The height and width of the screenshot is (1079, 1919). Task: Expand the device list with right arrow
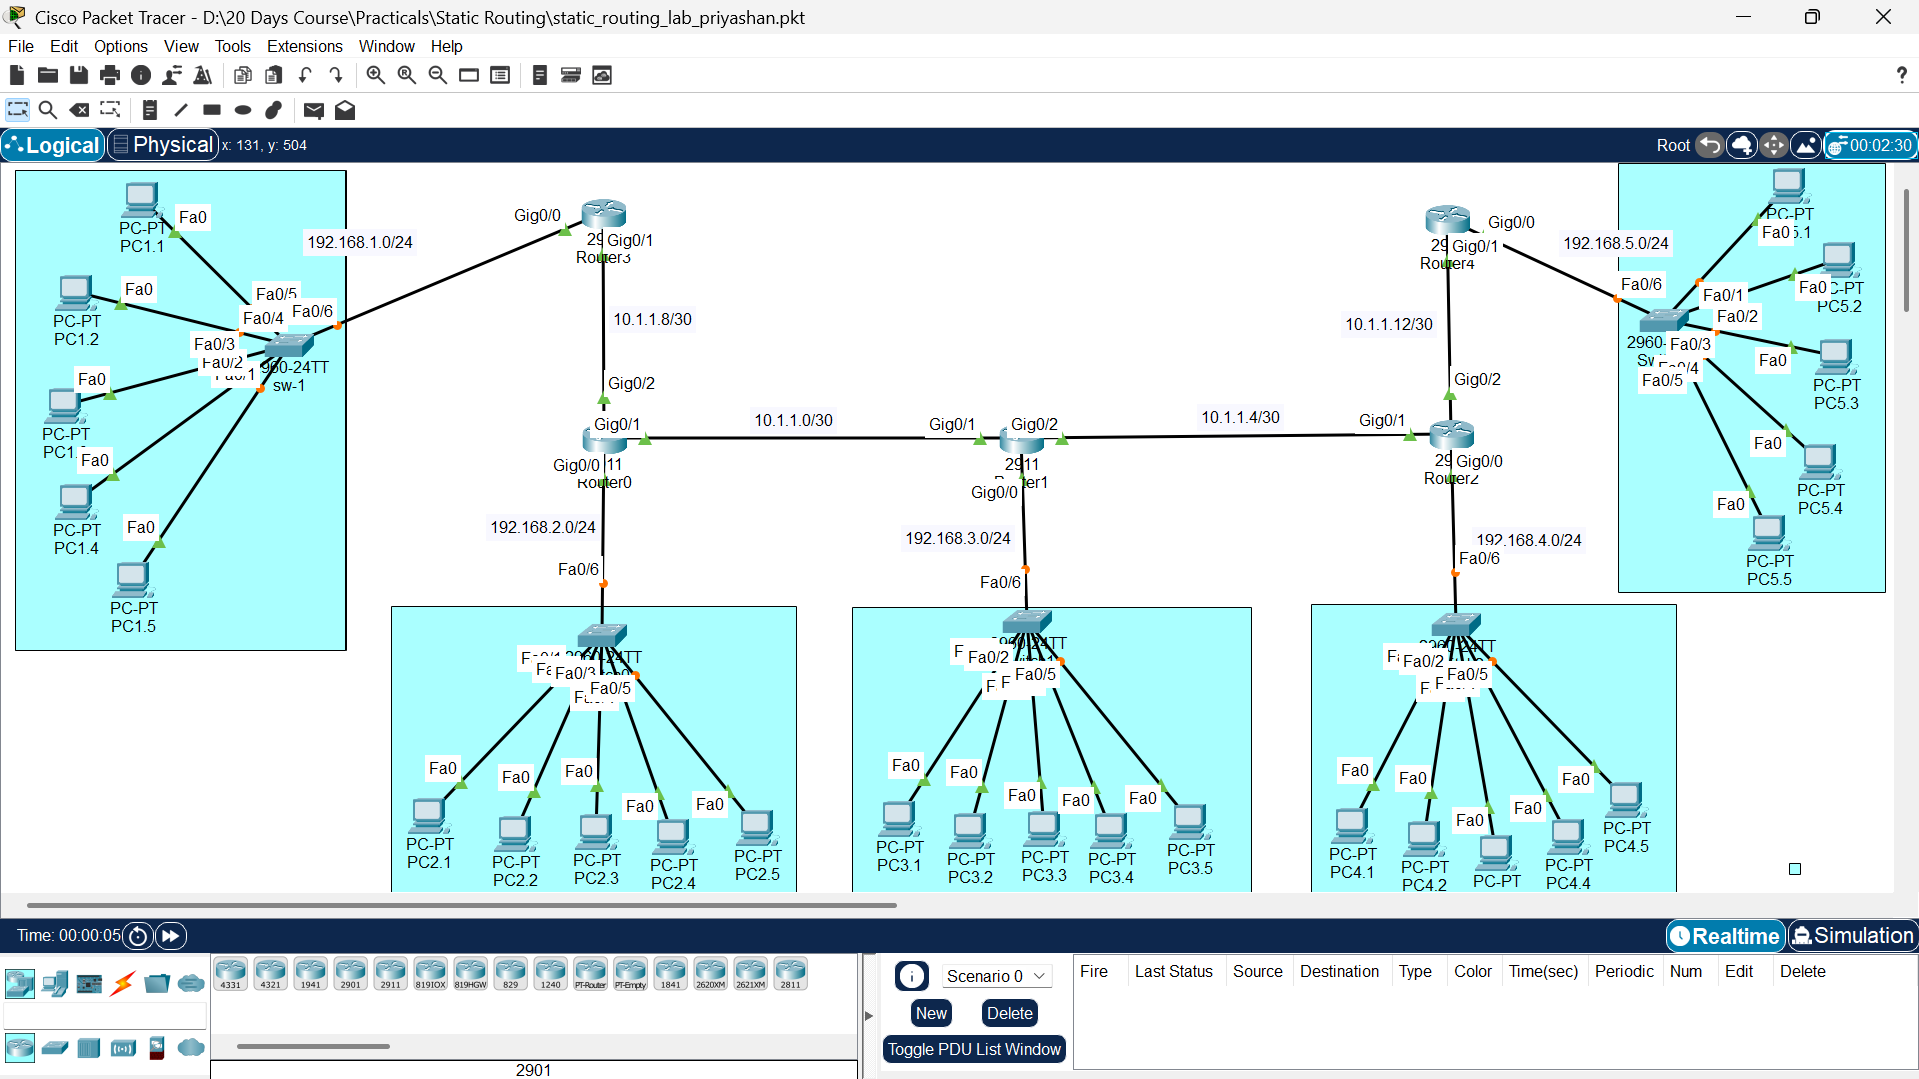pos(868,1013)
